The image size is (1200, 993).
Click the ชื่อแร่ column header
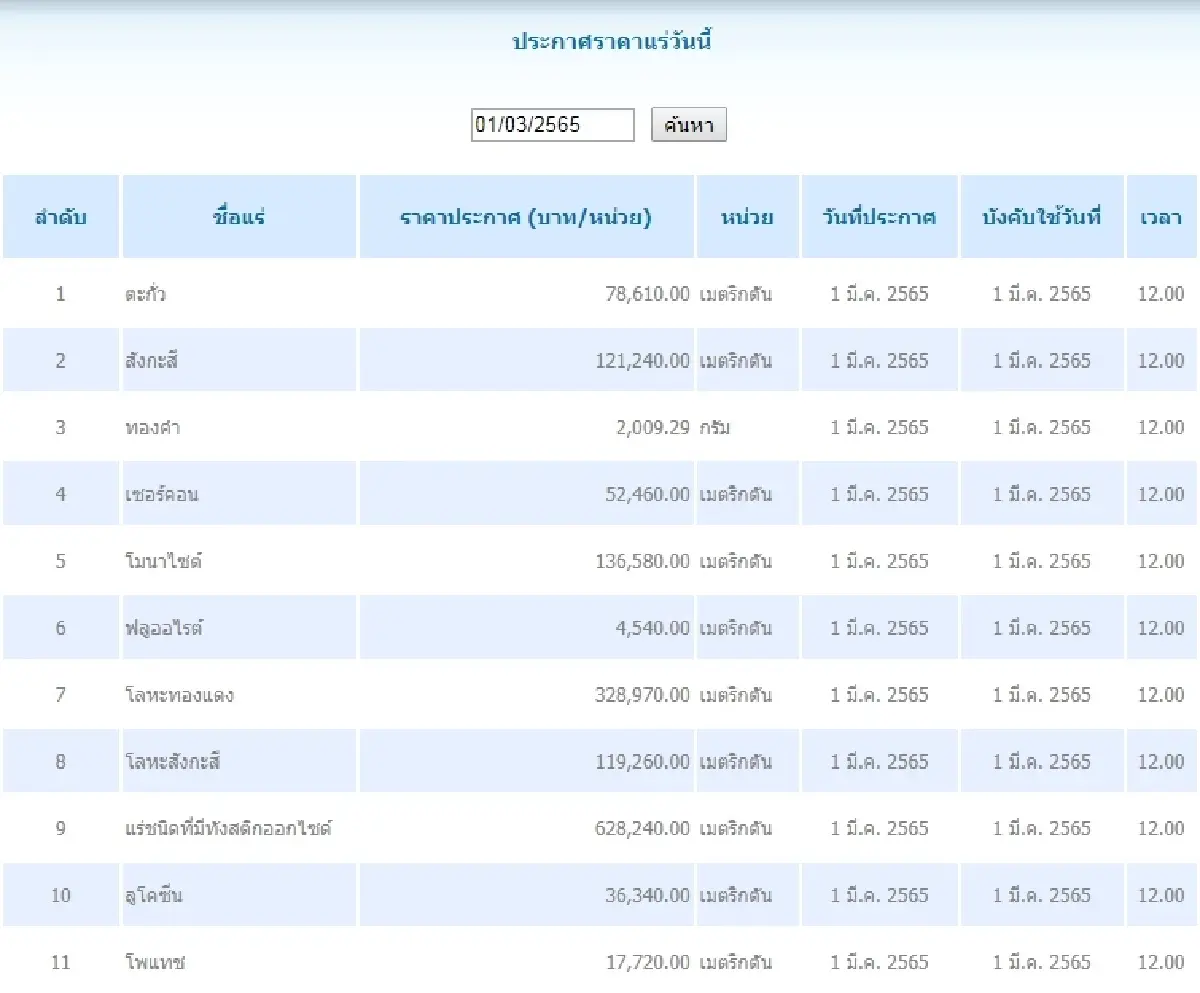pyautogui.click(x=239, y=217)
